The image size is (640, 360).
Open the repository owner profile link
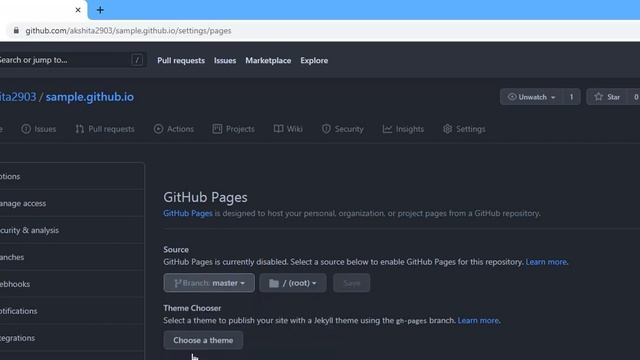[x=18, y=97]
